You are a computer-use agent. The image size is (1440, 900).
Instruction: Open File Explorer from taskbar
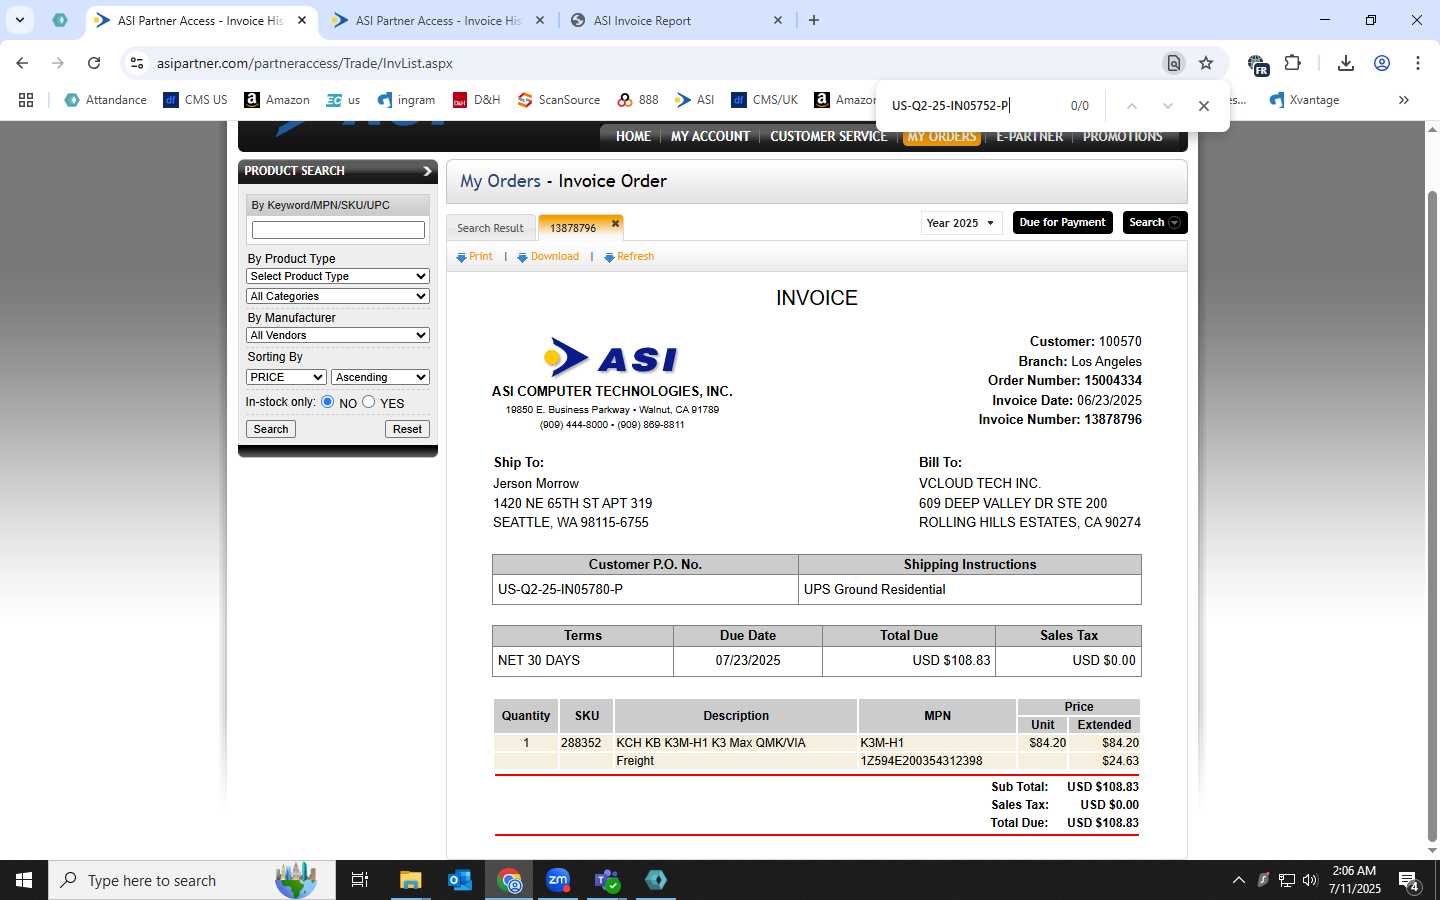click(411, 880)
